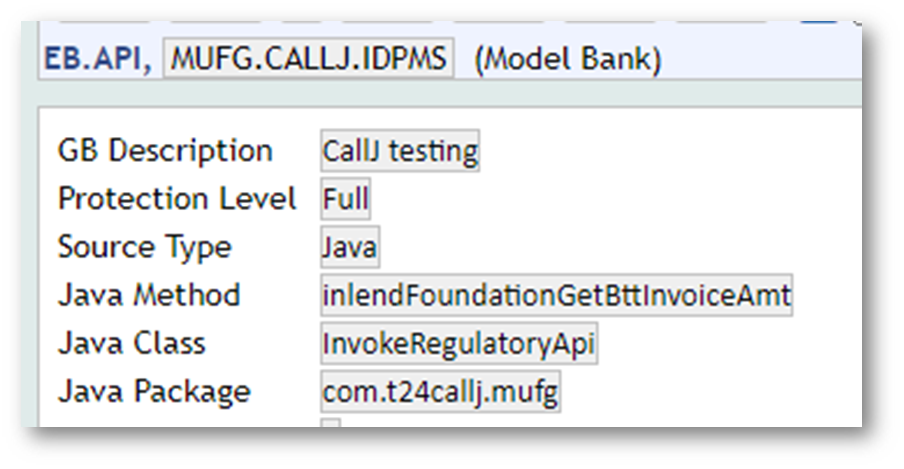
Task: Toggle the checkbox below Java Package field
Action: pyautogui.click(x=330, y=424)
